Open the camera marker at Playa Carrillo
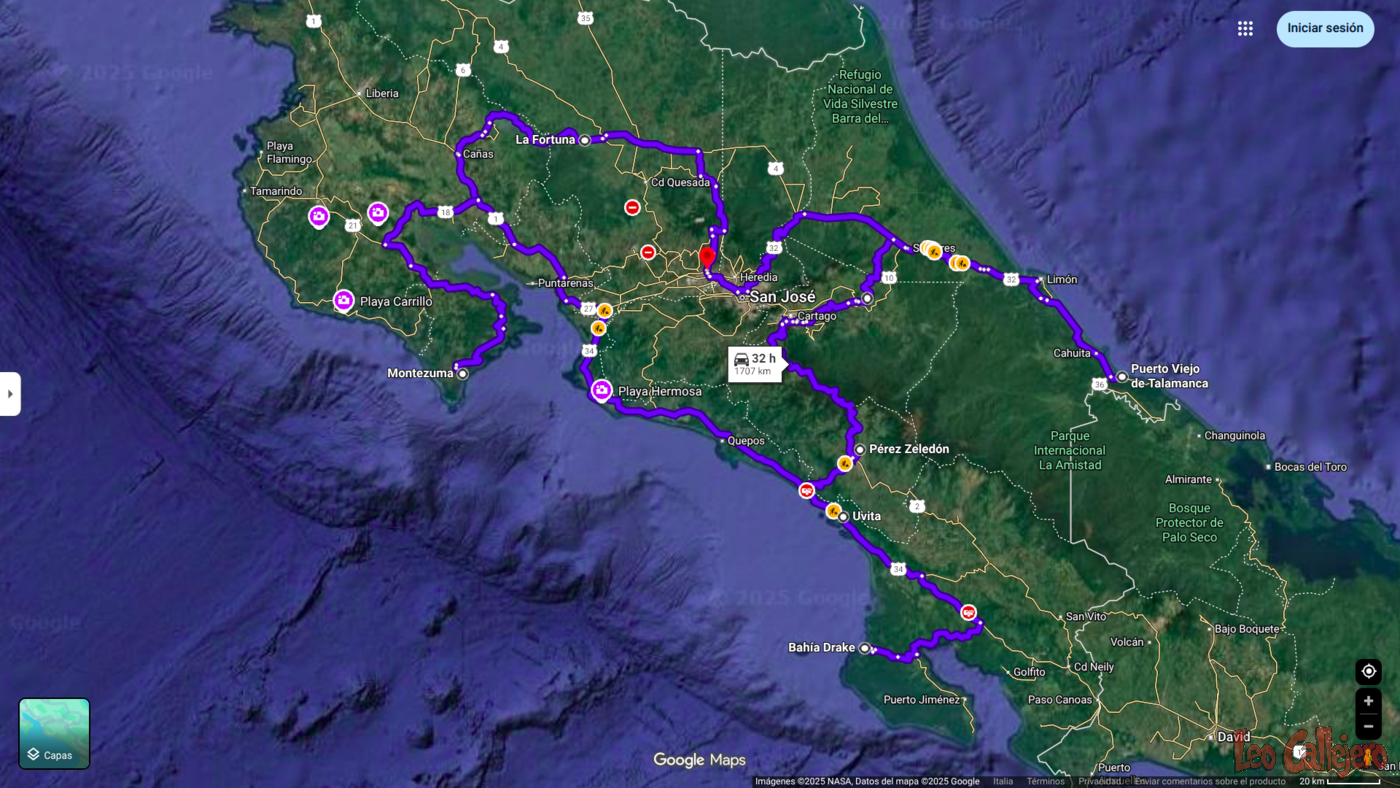 (x=343, y=300)
